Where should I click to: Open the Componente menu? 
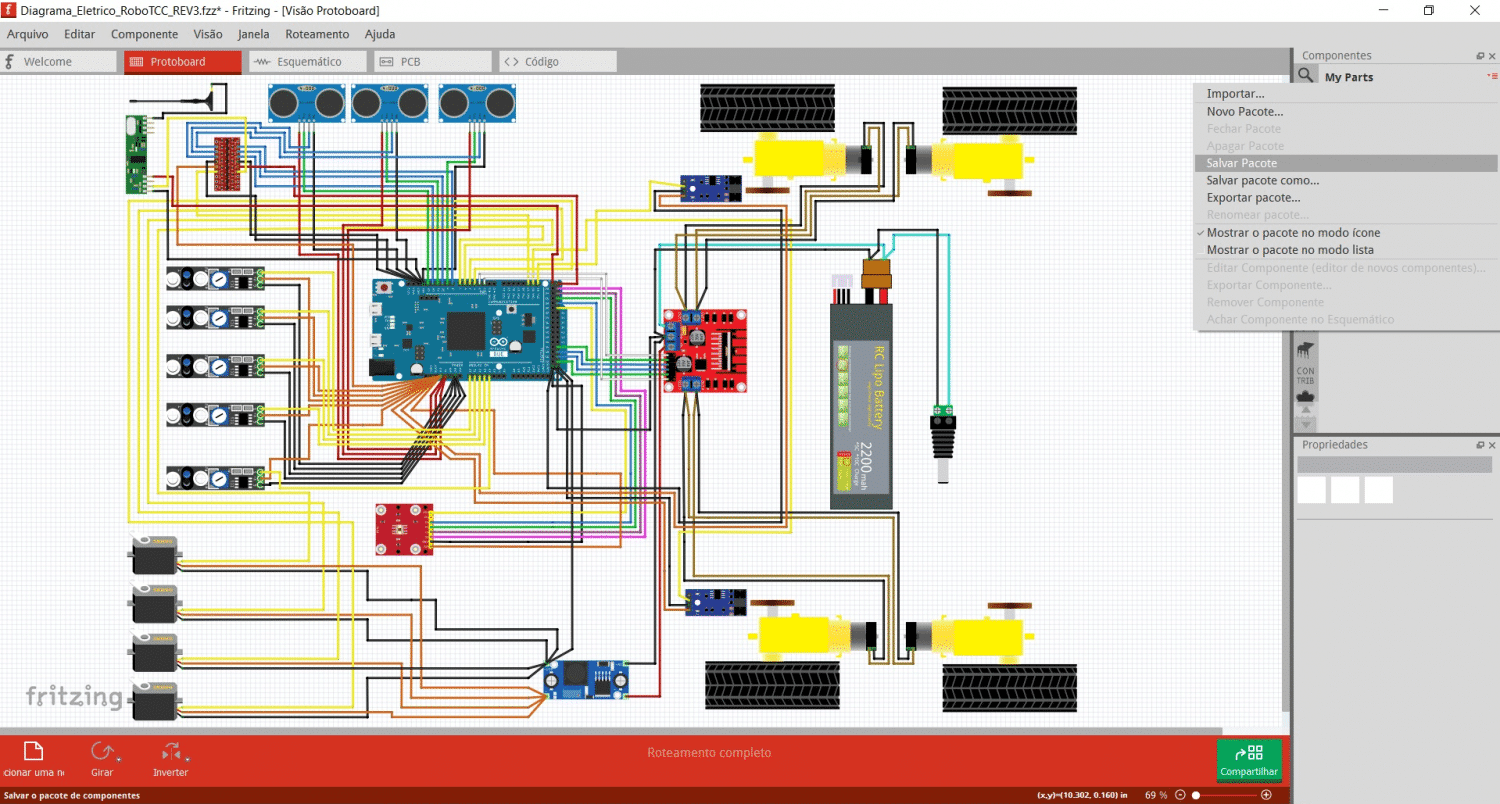pyautogui.click(x=144, y=34)
